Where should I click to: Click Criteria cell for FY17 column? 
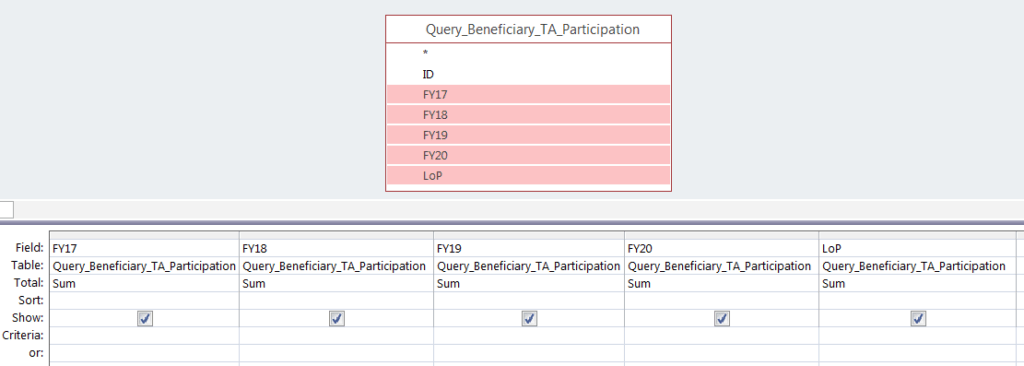(144, 335)
